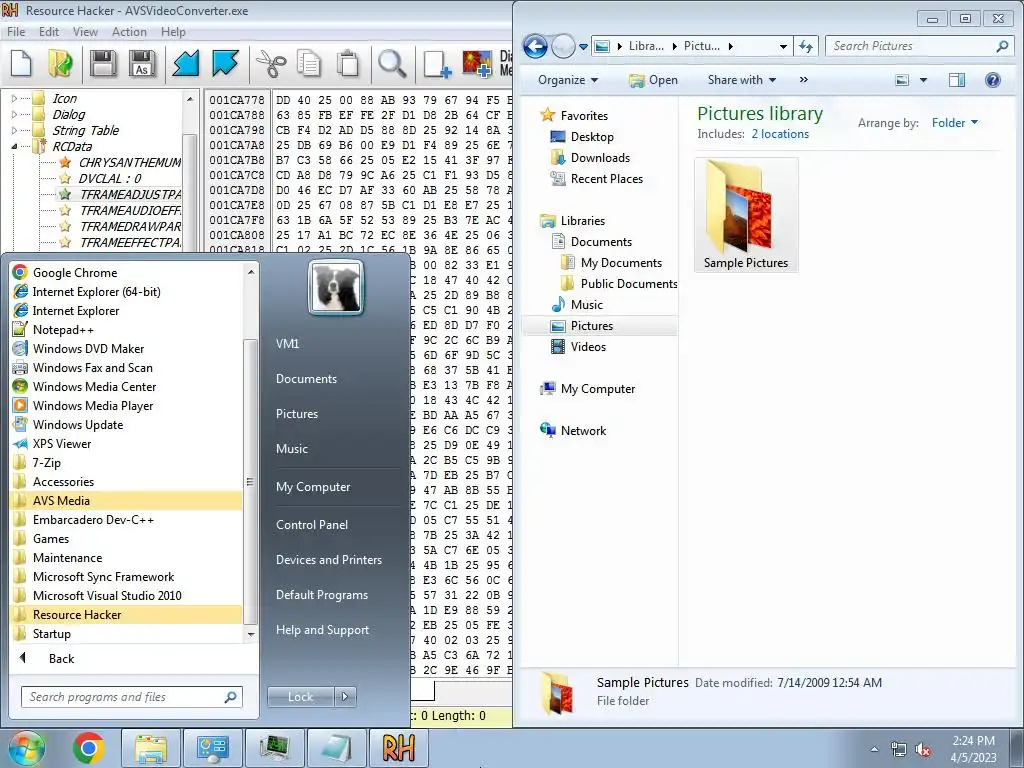The width and height of the screenshot is (1024, 768).
Task: Click the New blank script icon in Resource Hacker
Action: (22, 64)
